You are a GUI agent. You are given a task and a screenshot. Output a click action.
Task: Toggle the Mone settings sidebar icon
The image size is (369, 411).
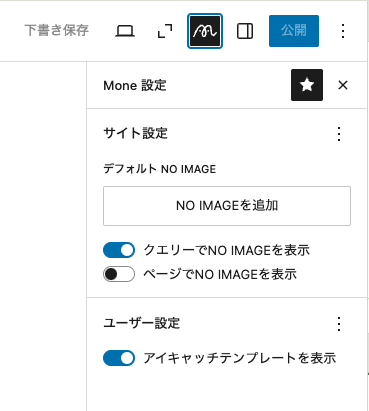pyautogui.click(x=205, y=31)
